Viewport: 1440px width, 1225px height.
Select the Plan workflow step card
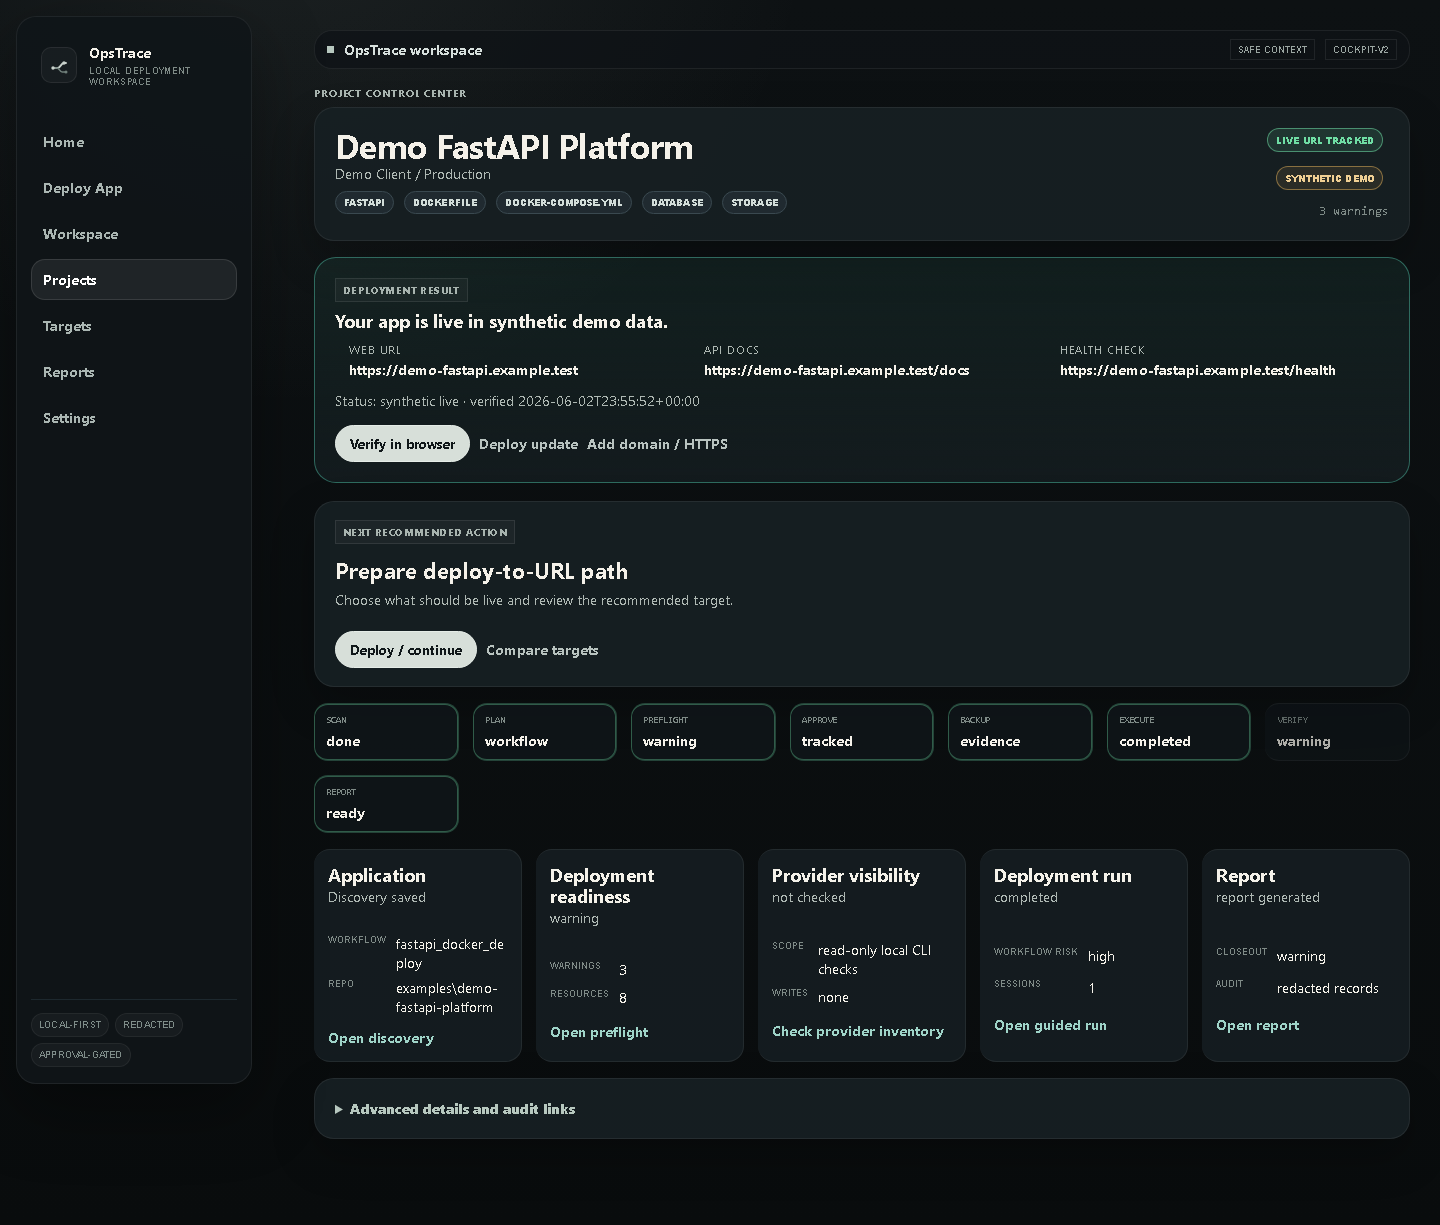coord(545,732)
